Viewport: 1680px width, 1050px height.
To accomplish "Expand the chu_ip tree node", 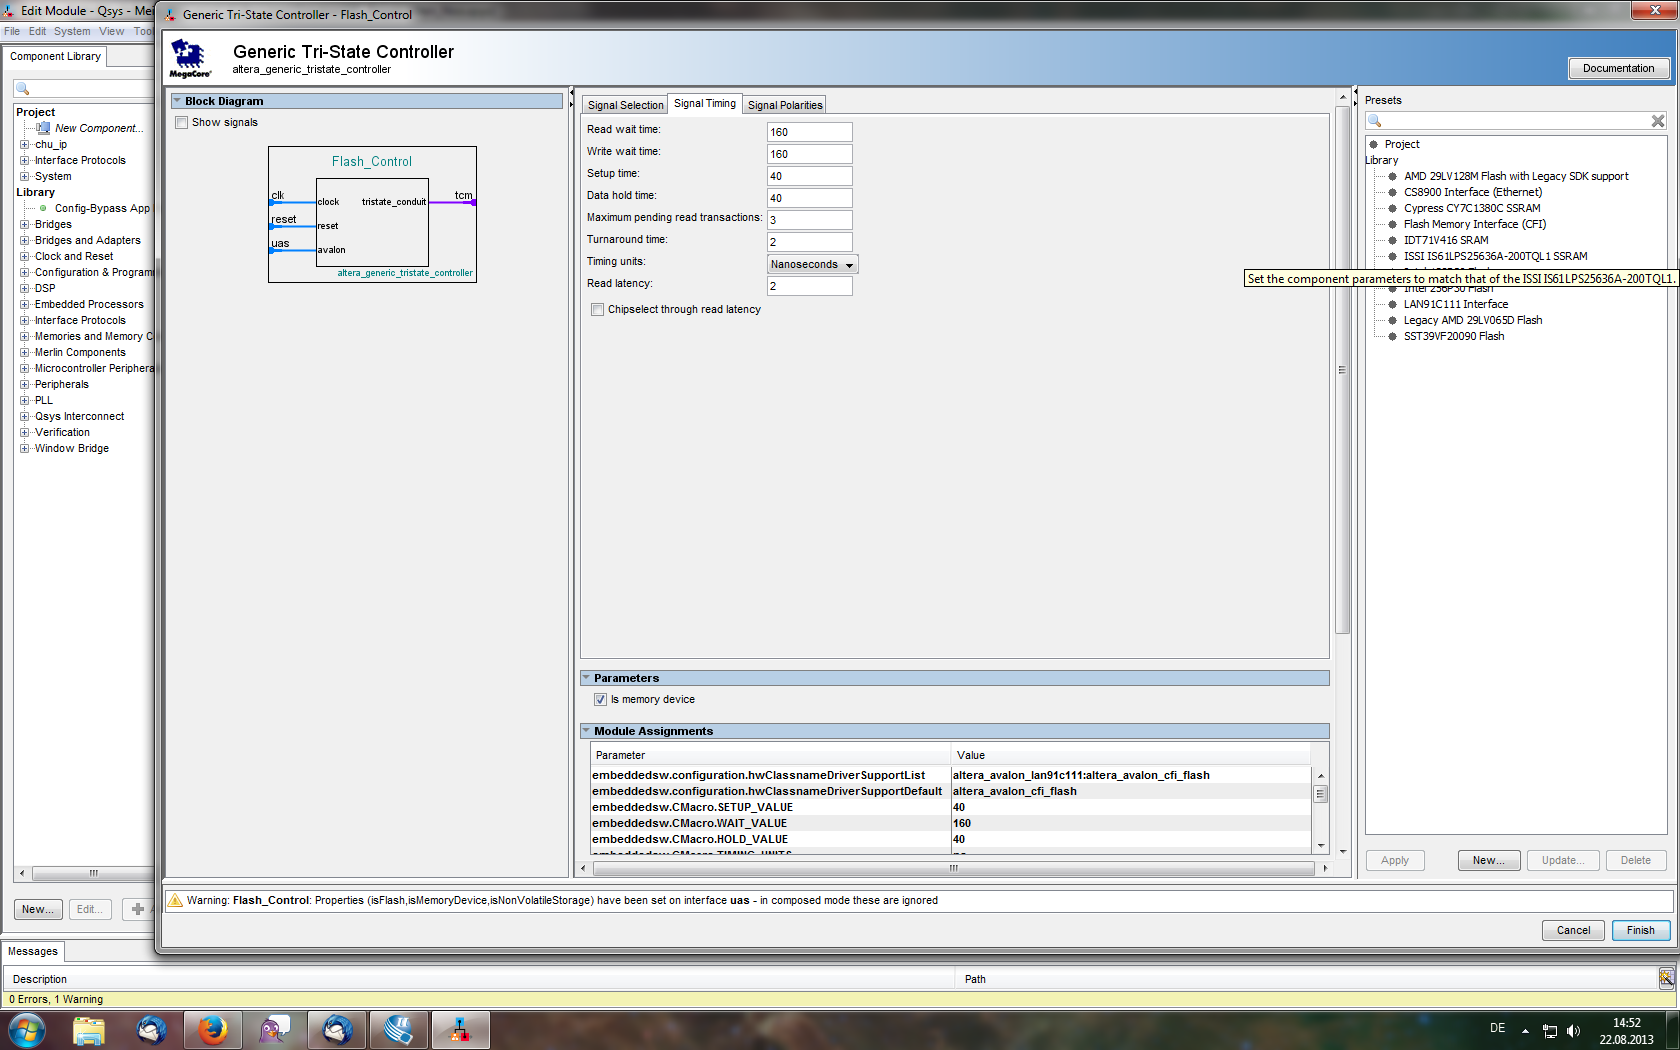I will [25, 144].
